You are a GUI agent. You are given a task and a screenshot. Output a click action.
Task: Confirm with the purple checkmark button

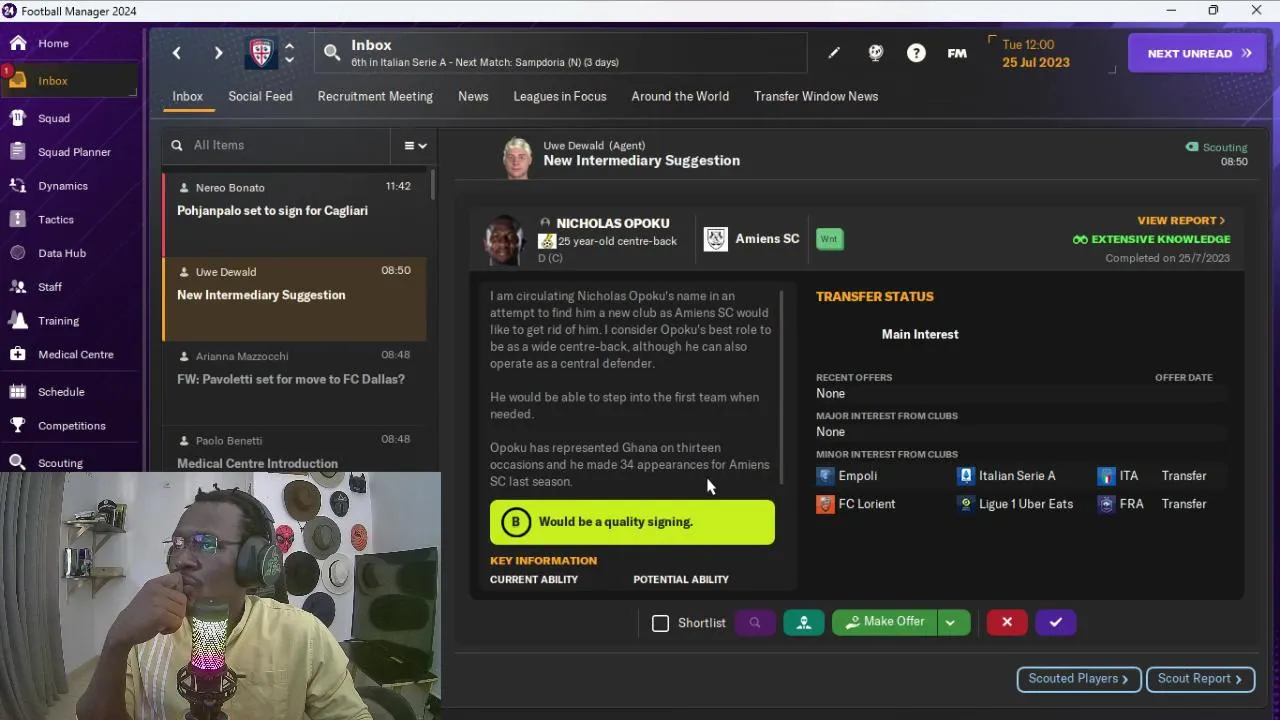(1056, 622)
